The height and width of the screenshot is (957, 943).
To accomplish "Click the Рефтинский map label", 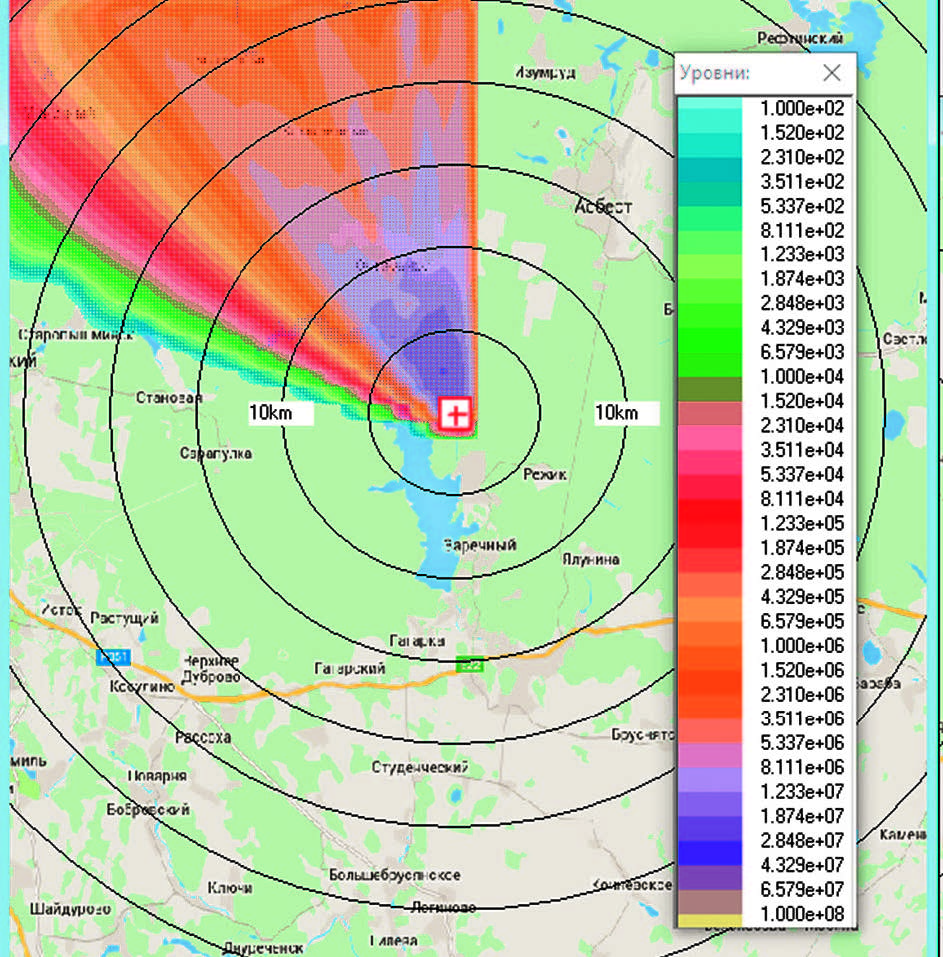I will 800,38.
